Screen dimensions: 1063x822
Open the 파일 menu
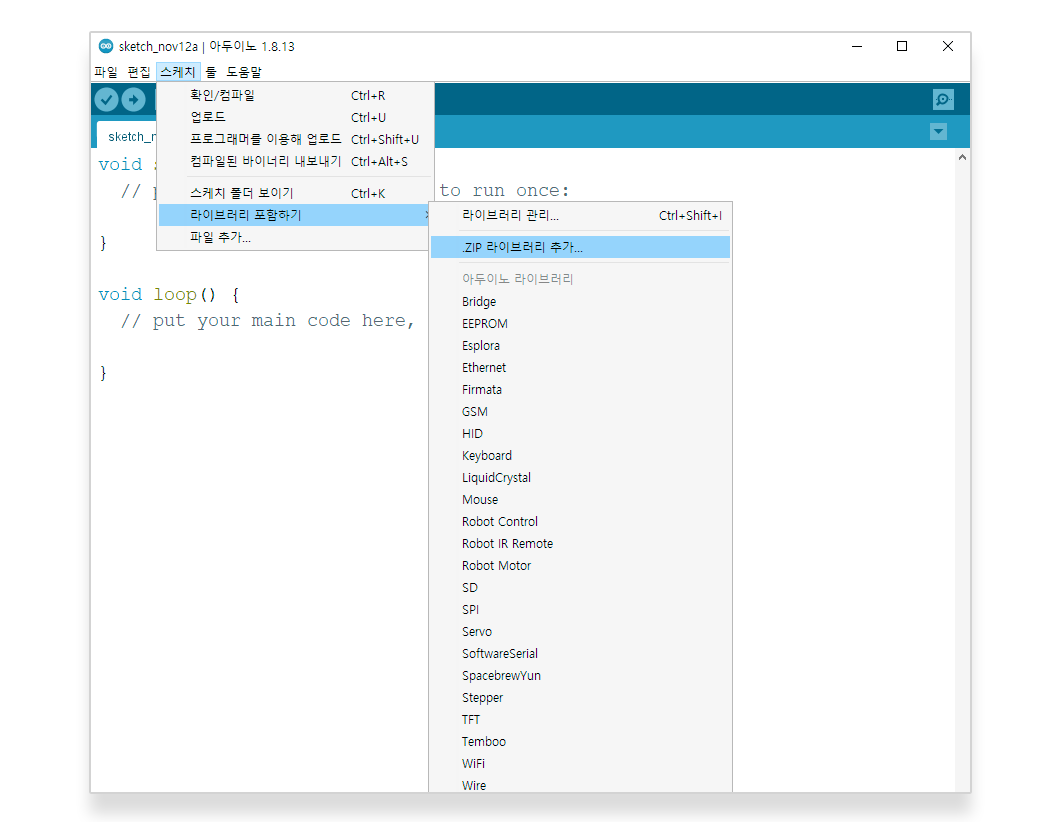click(106, 72)
